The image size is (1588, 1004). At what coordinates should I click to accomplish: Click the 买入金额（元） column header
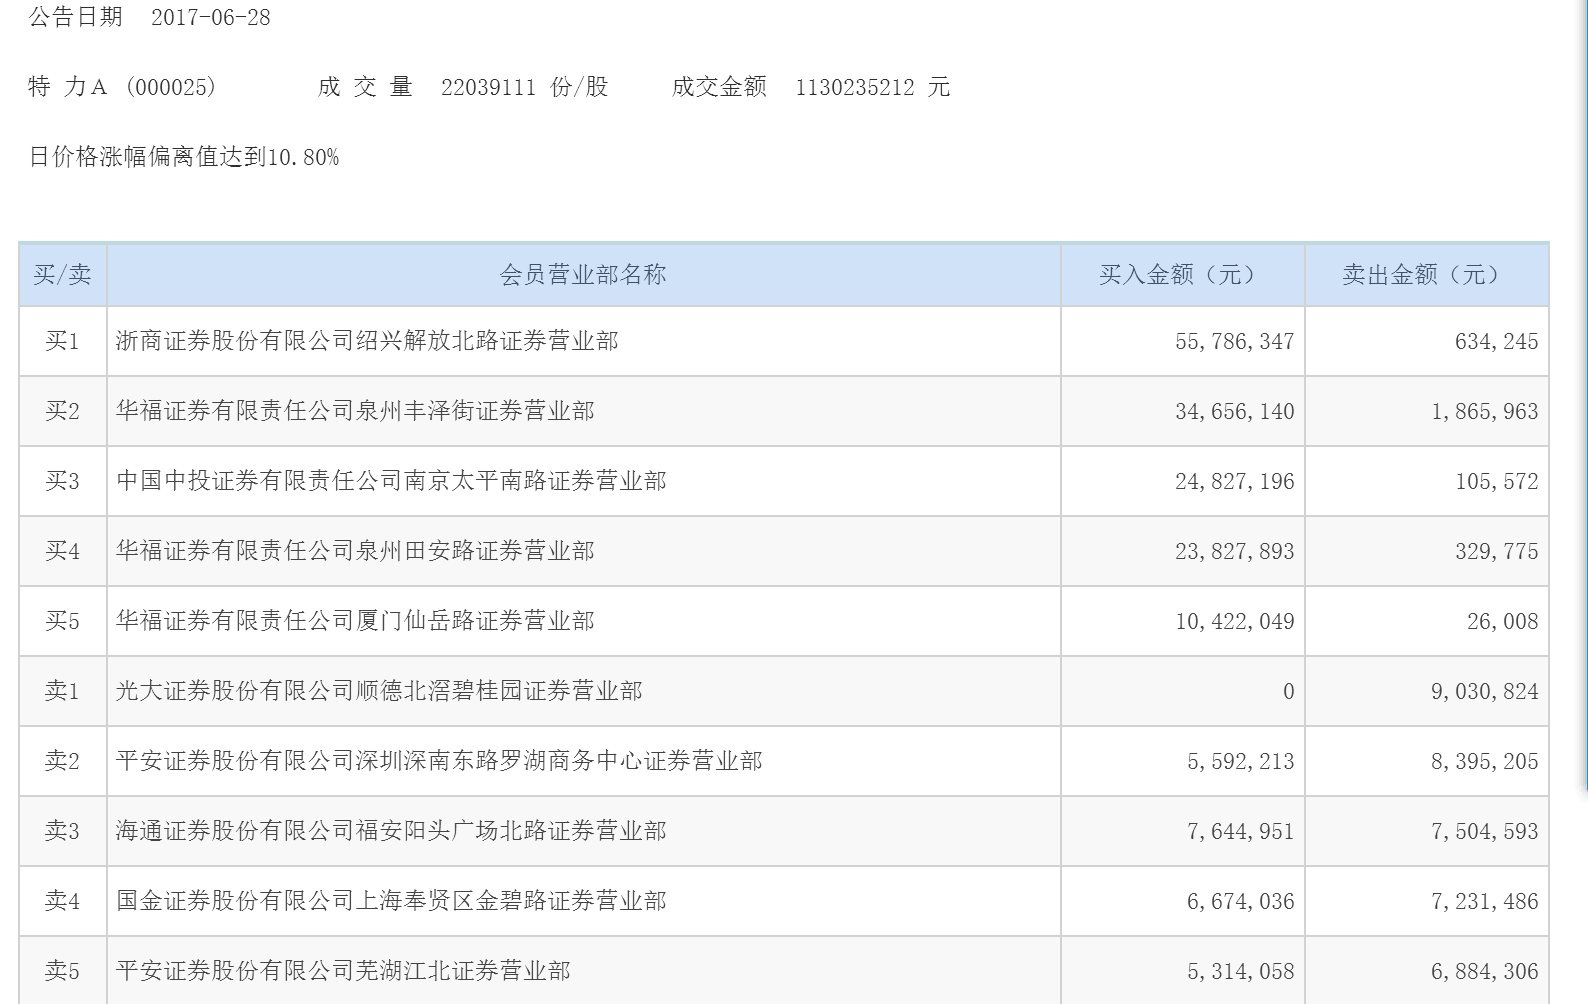pyautogui.click(x=1183, y=275)
